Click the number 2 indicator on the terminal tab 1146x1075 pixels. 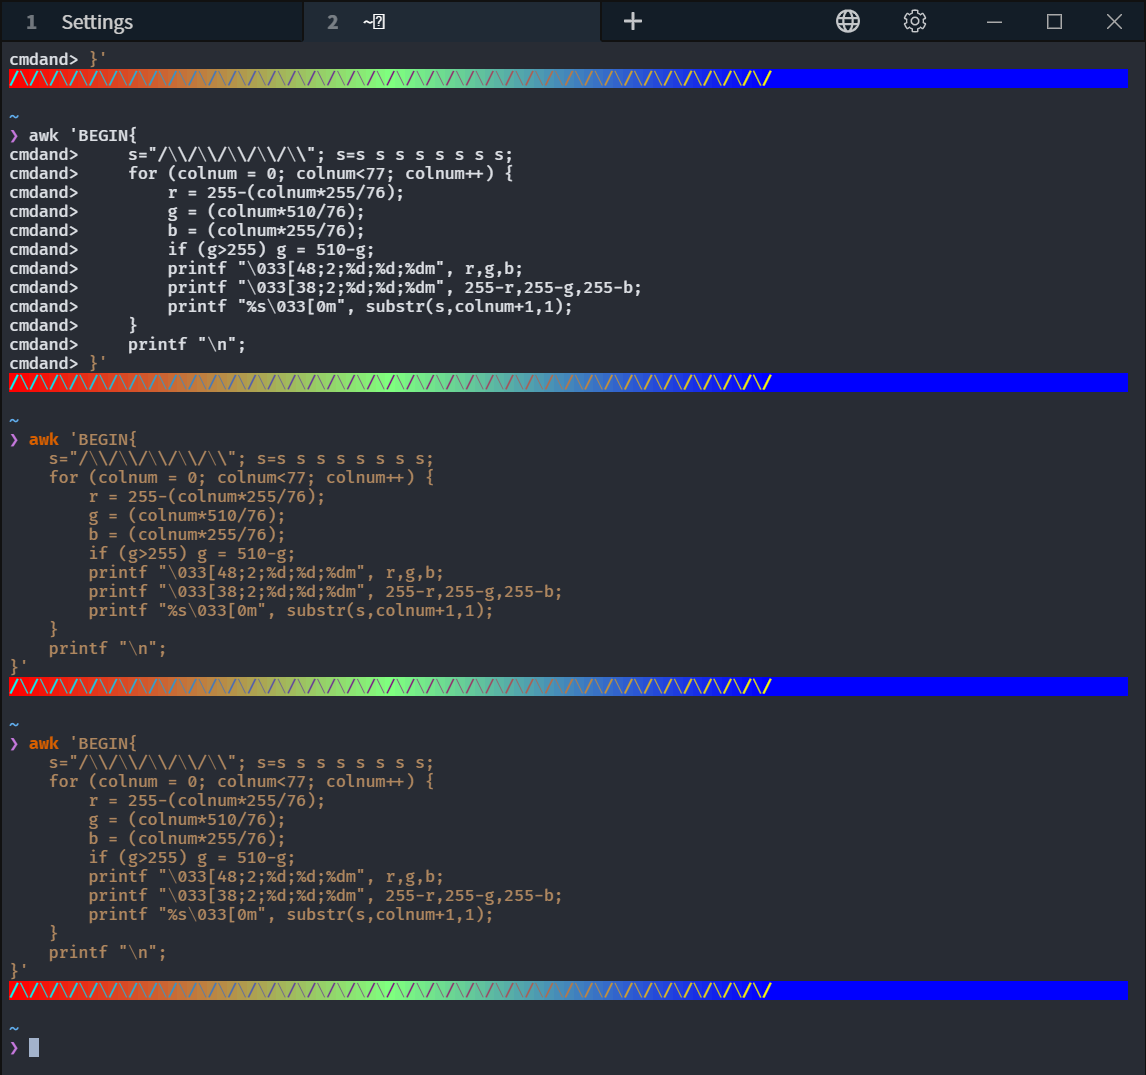pyautogui.click(x=331, y=21)
